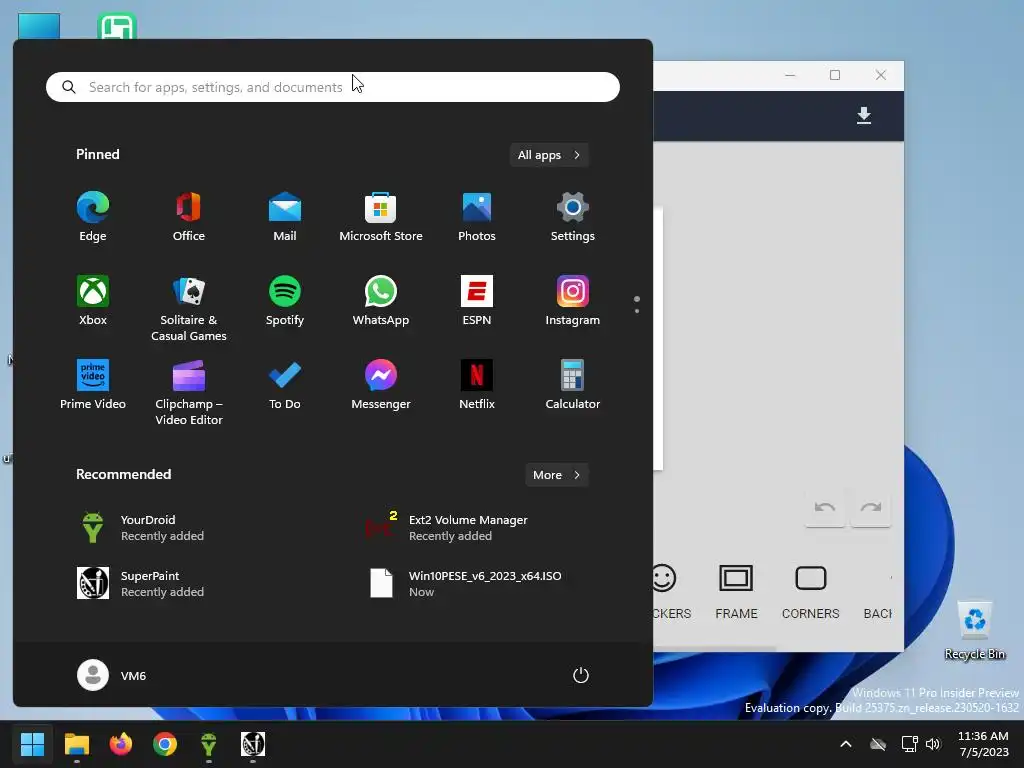Open Settings from pinned apps
The image size is (1024, 768).
573,217
